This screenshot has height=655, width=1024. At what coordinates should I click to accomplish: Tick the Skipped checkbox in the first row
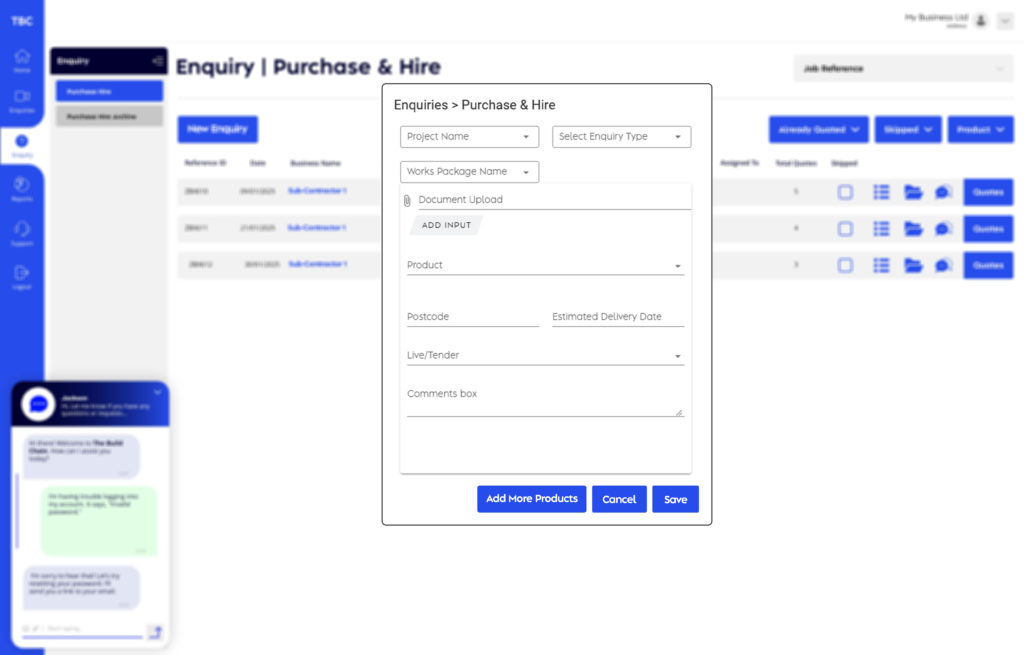845,192
